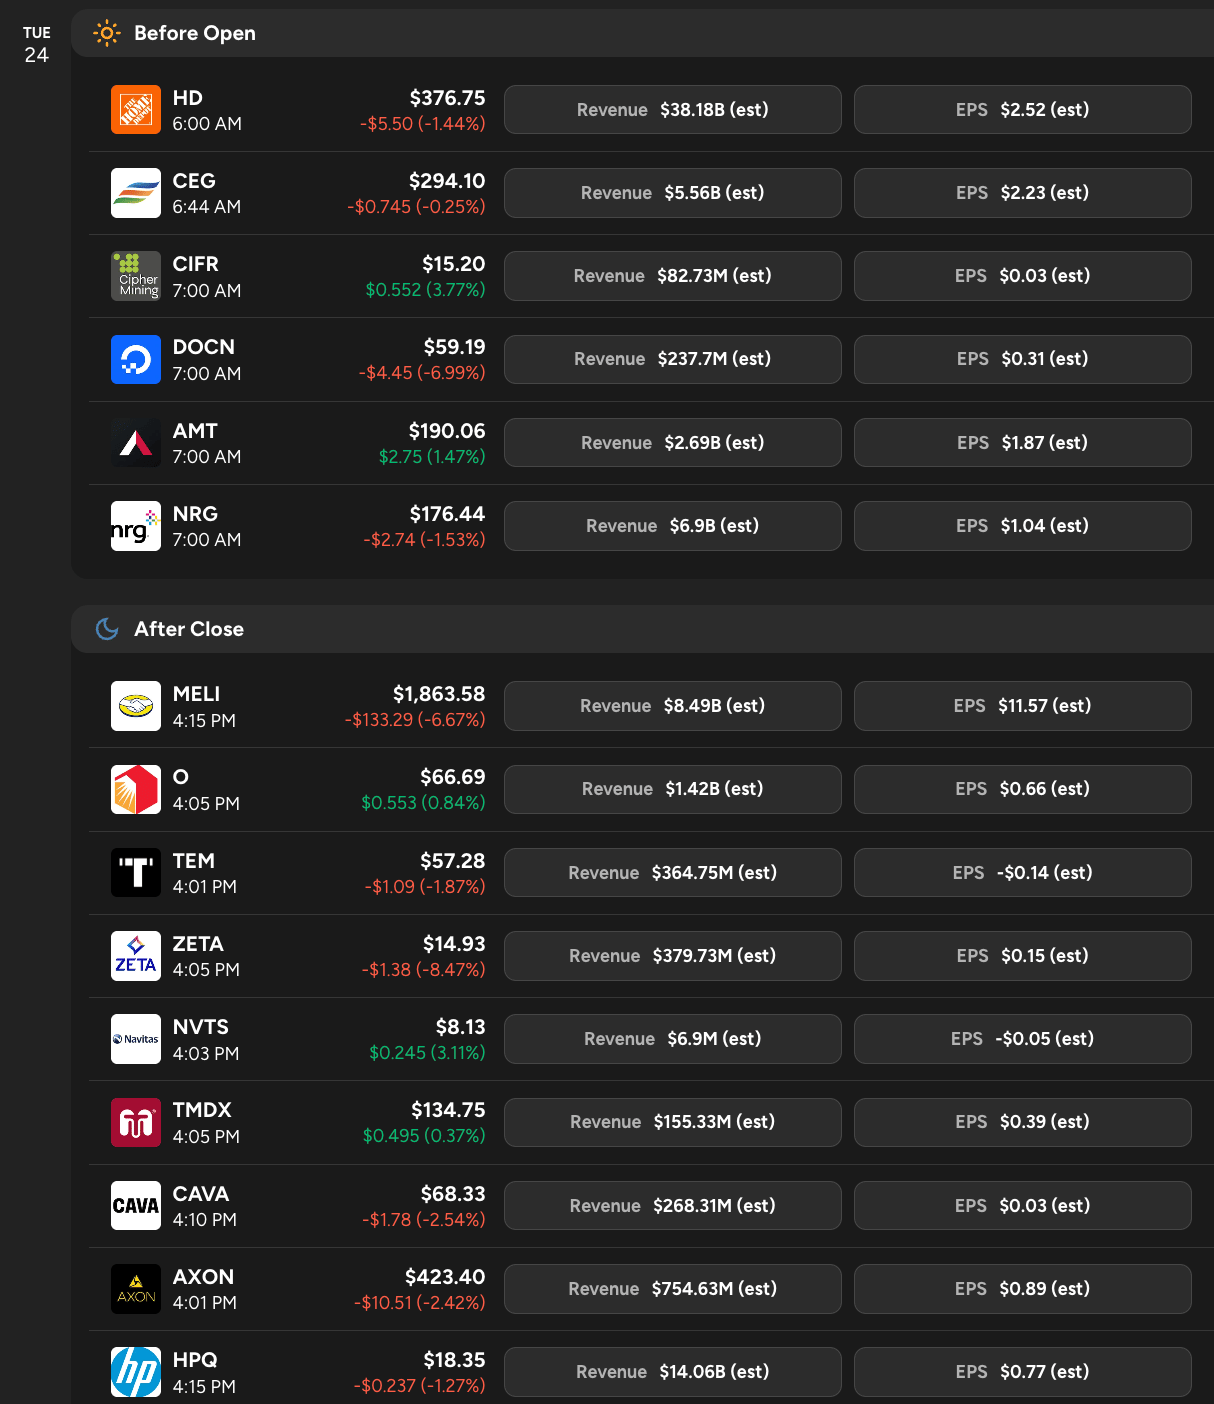Click NVTS revenue $6.9M estimate box
1214x1404 pixels.
[x=673, y=1039]
